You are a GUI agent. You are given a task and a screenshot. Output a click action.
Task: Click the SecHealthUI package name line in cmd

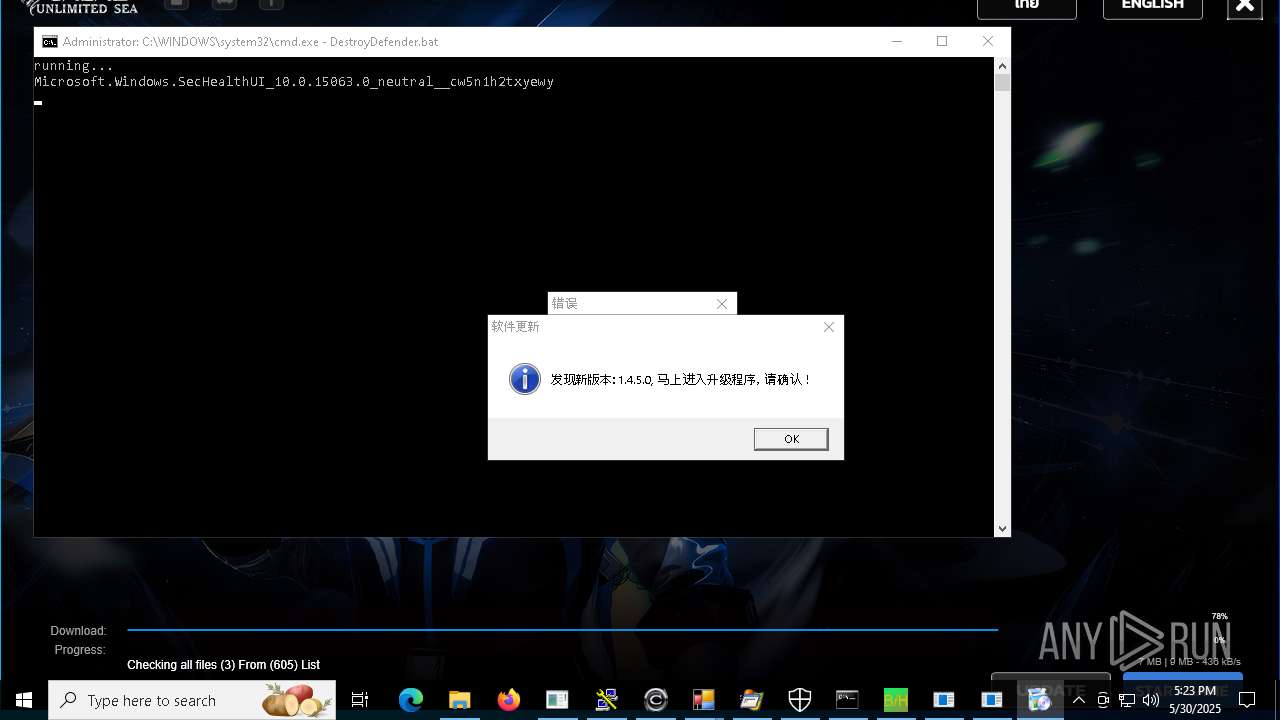pyautogui.click(x=294, y=82)
